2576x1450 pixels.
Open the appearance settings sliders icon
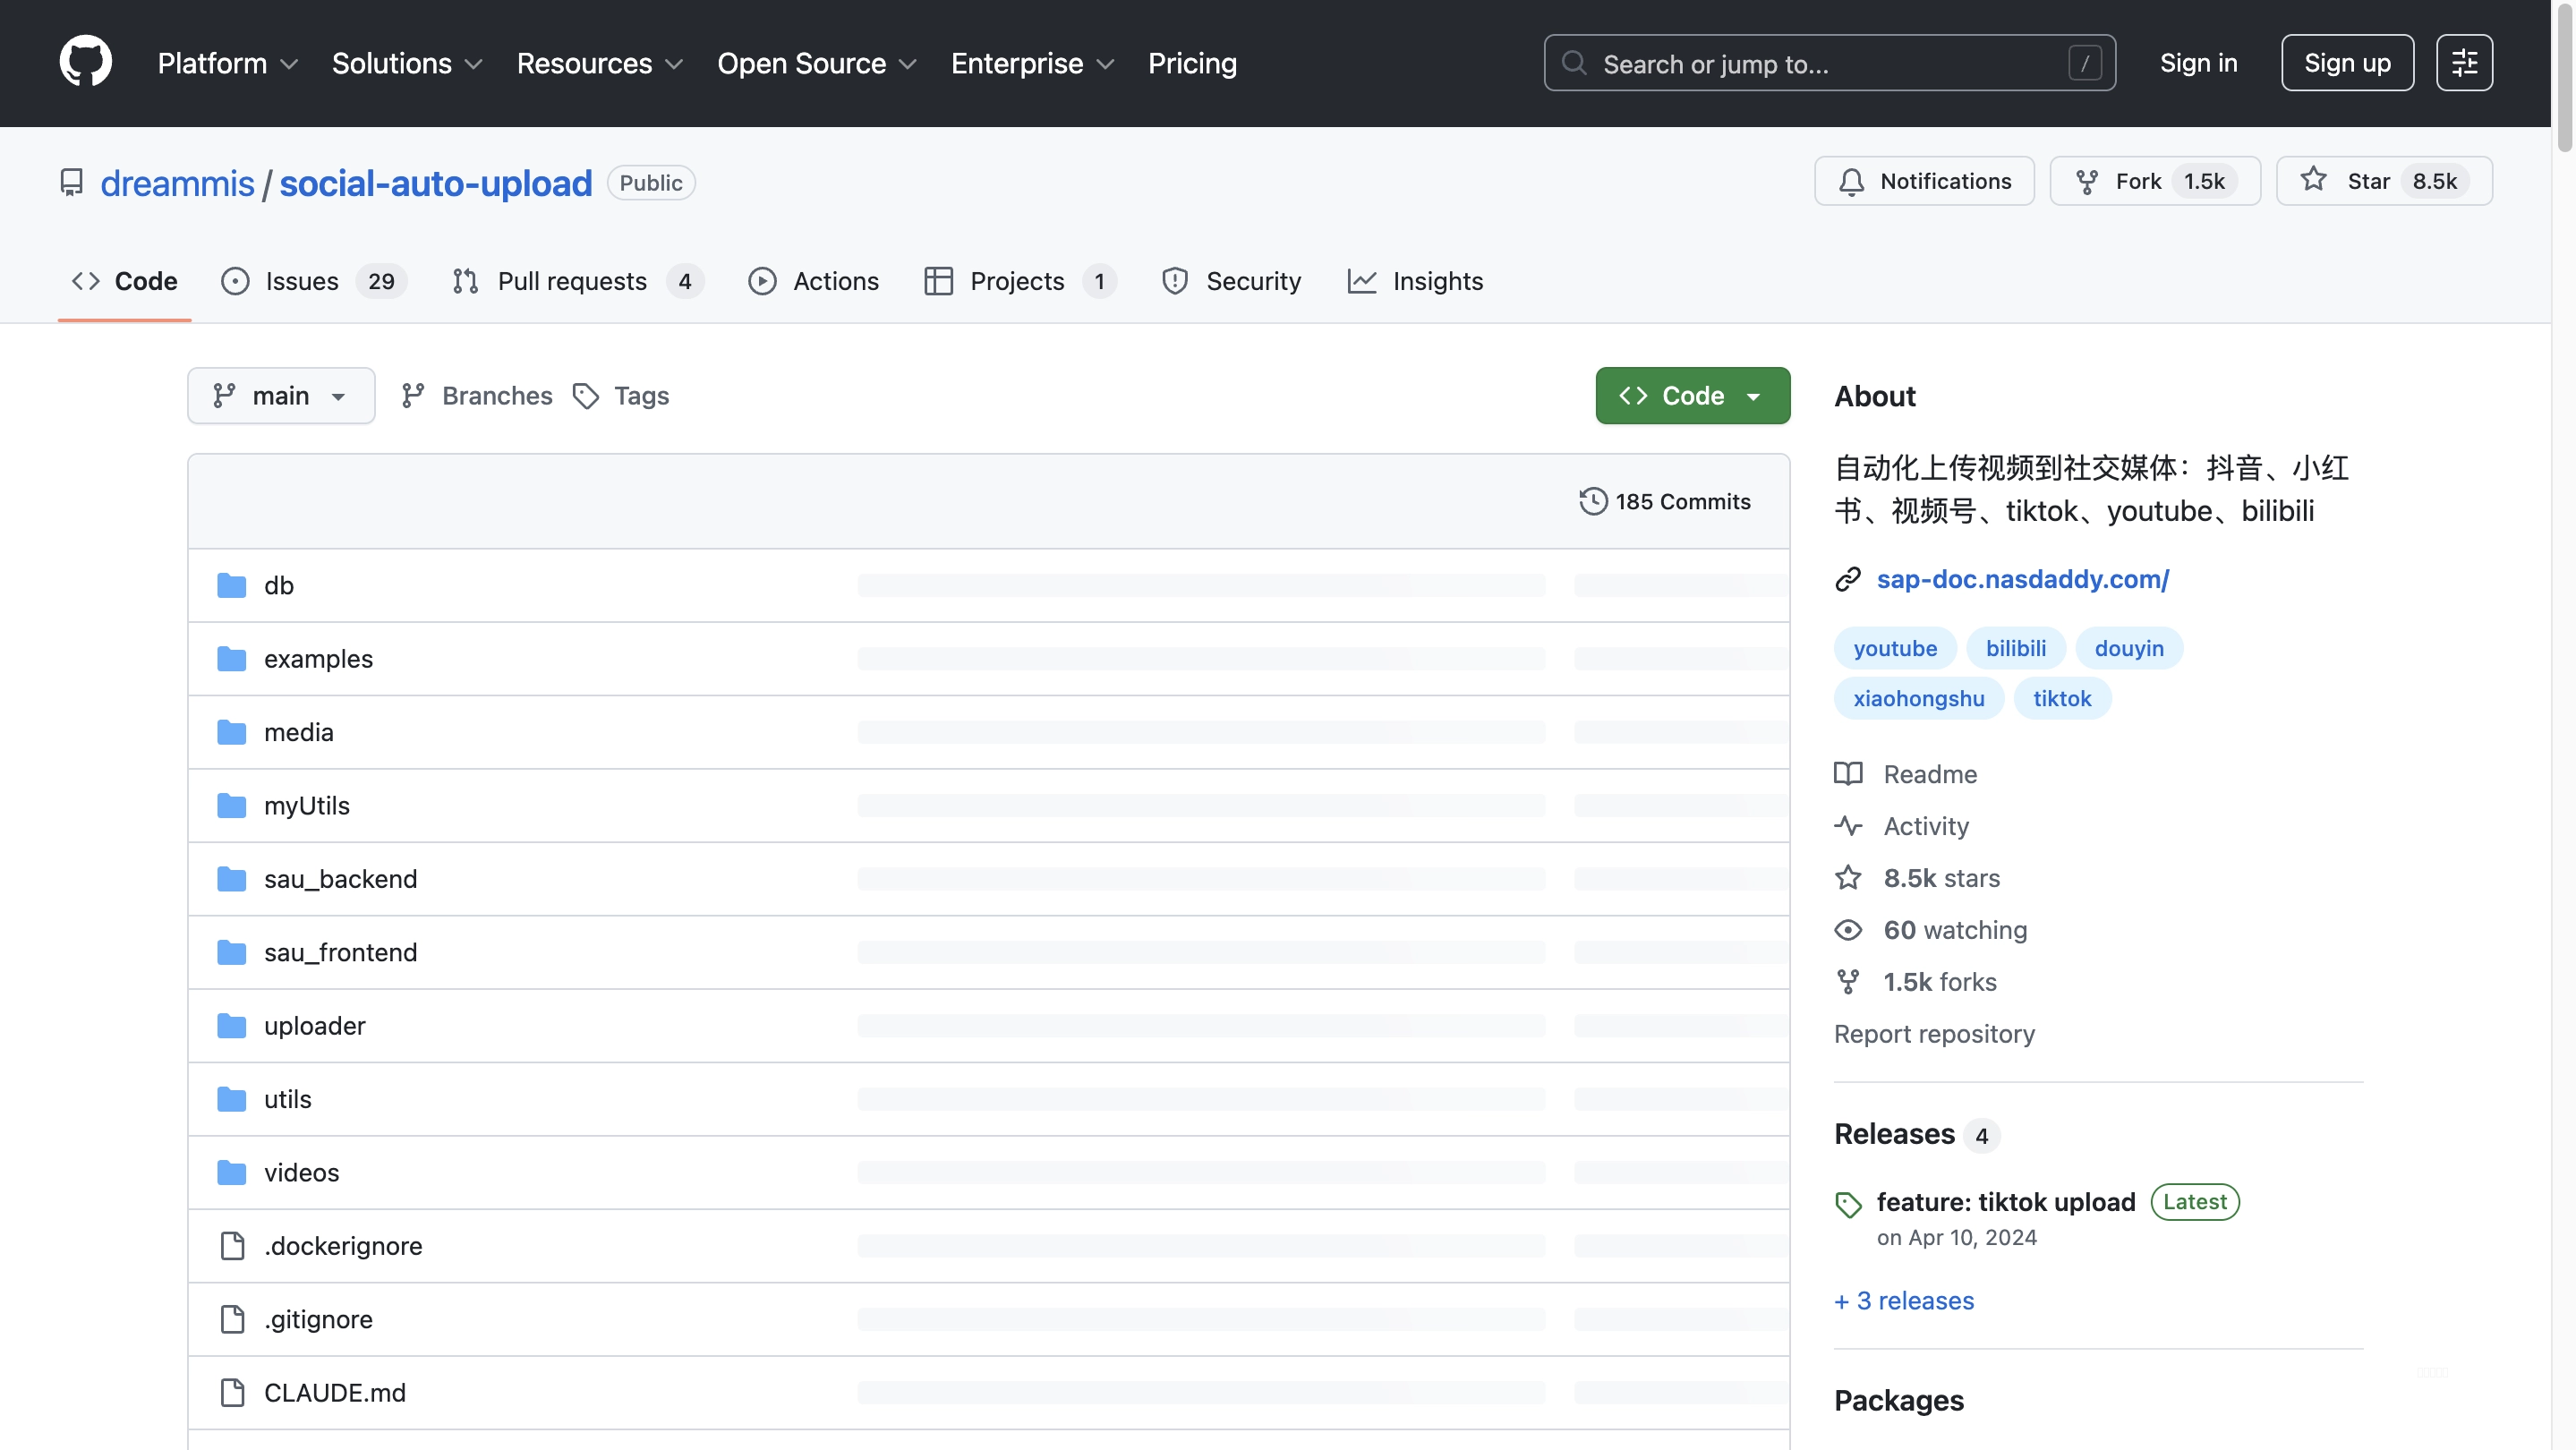click(x=2464, y=63)
